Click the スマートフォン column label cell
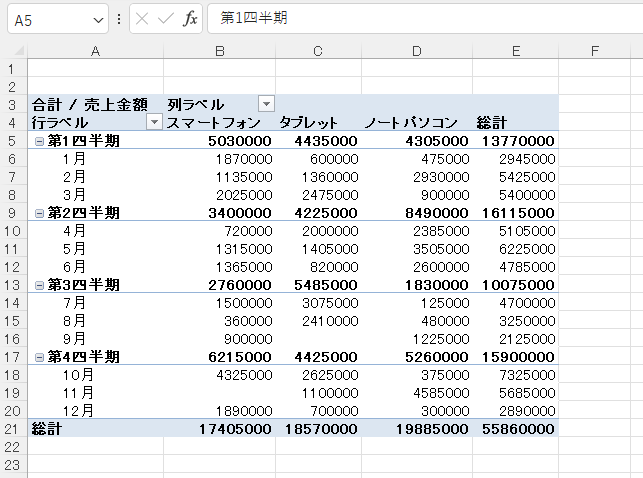 click(219, 123)
